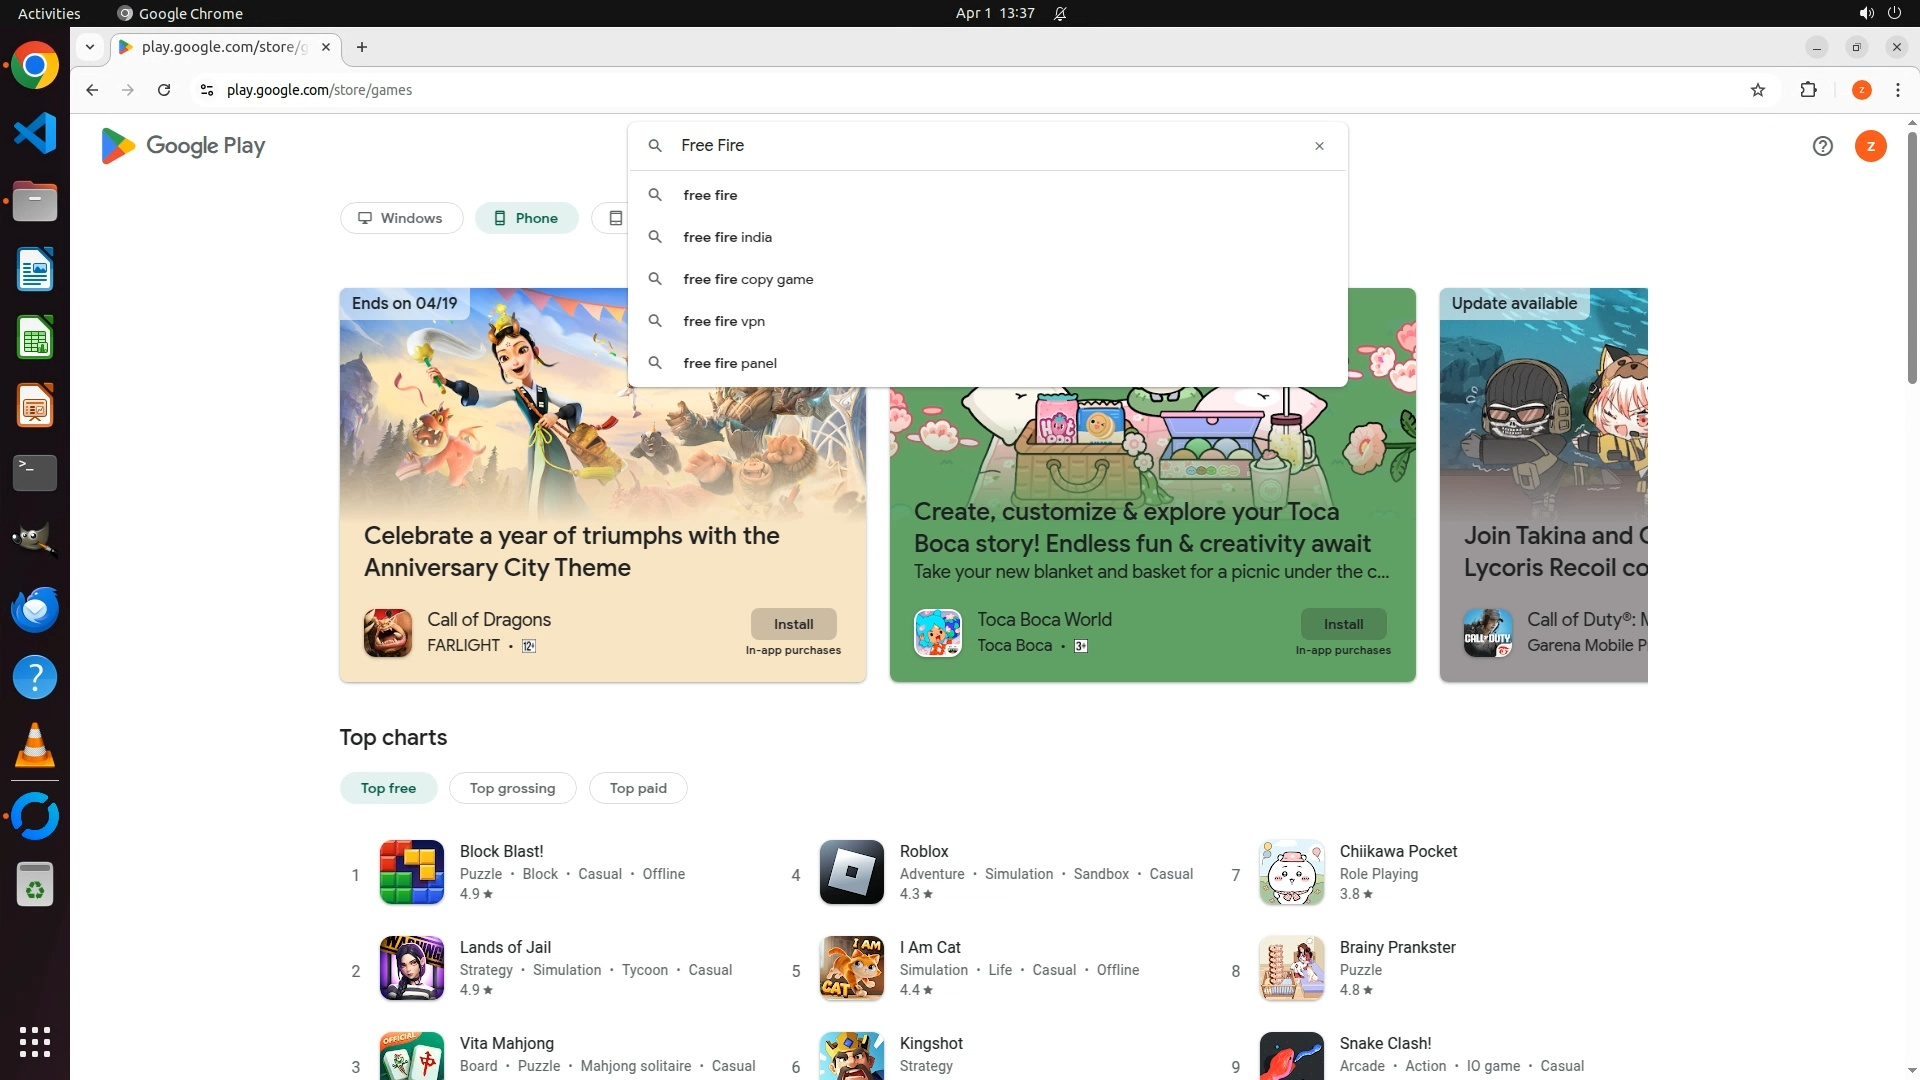This screenshot has height=1080, width=1920.
Task: Reload the page
Action: coord(164,90)
